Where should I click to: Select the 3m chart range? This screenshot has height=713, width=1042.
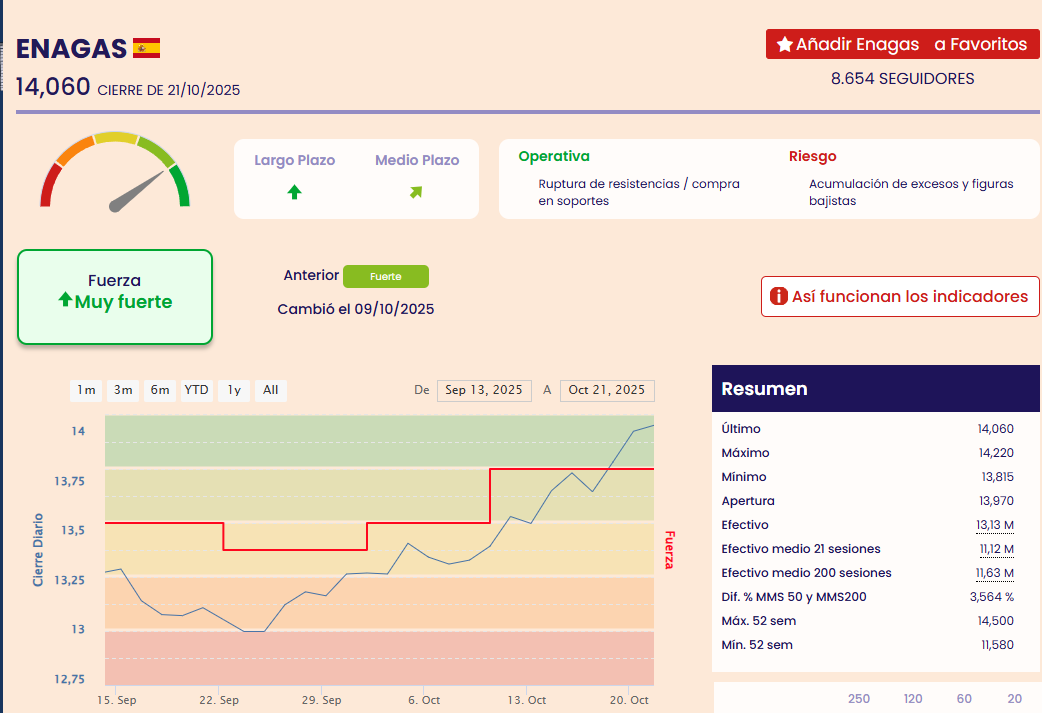pyautogui.click(x=123, y=390)
